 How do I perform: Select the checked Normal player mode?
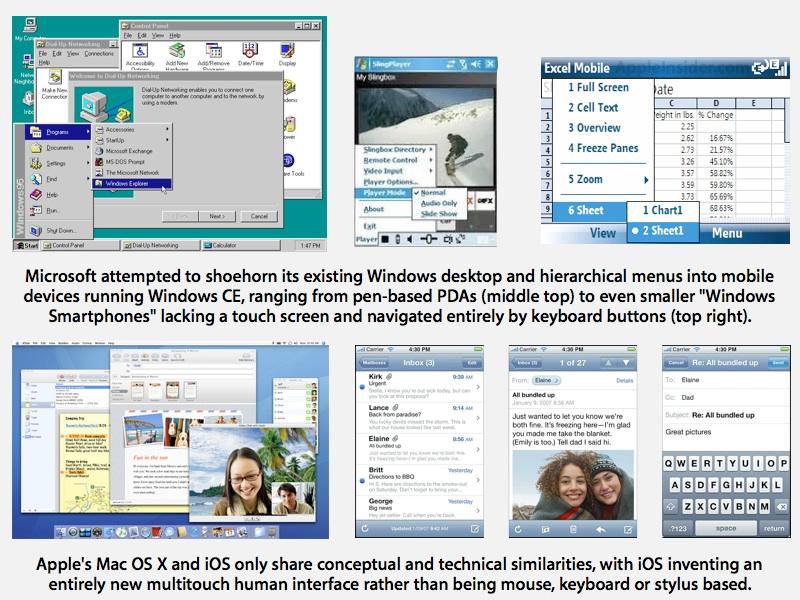click(439, 192)
